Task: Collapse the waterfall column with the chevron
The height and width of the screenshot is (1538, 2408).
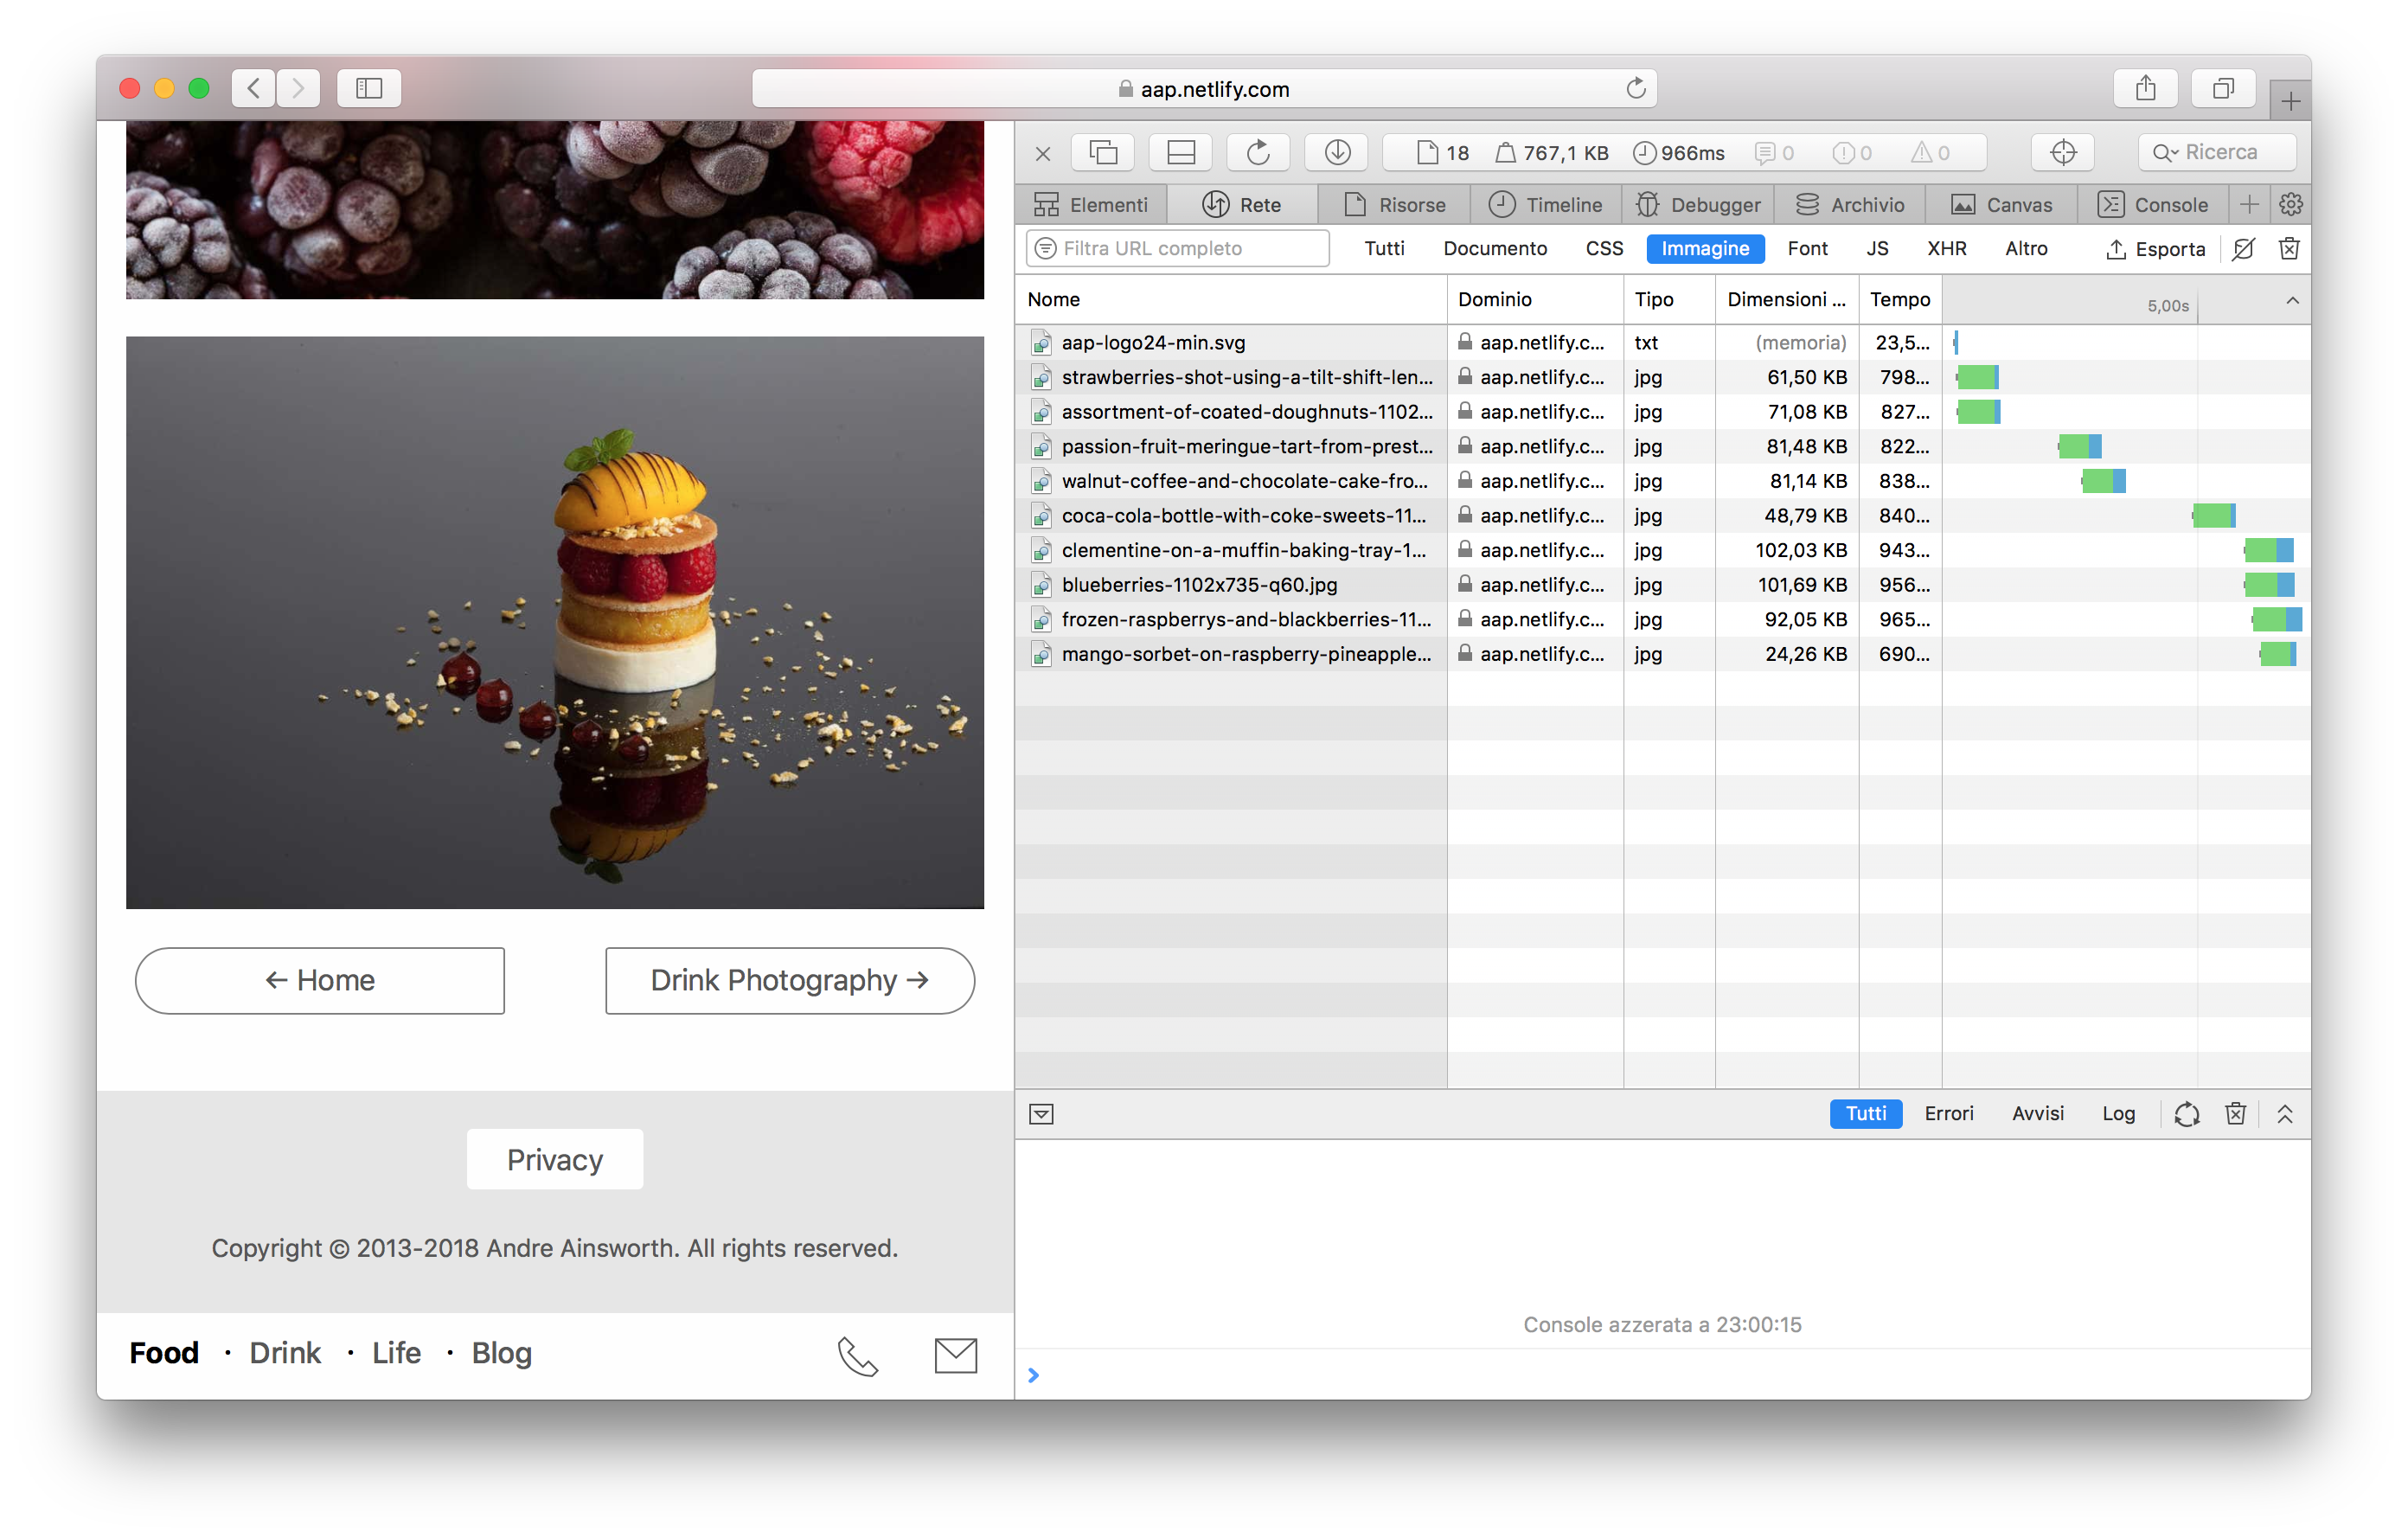Action: 2291,299
